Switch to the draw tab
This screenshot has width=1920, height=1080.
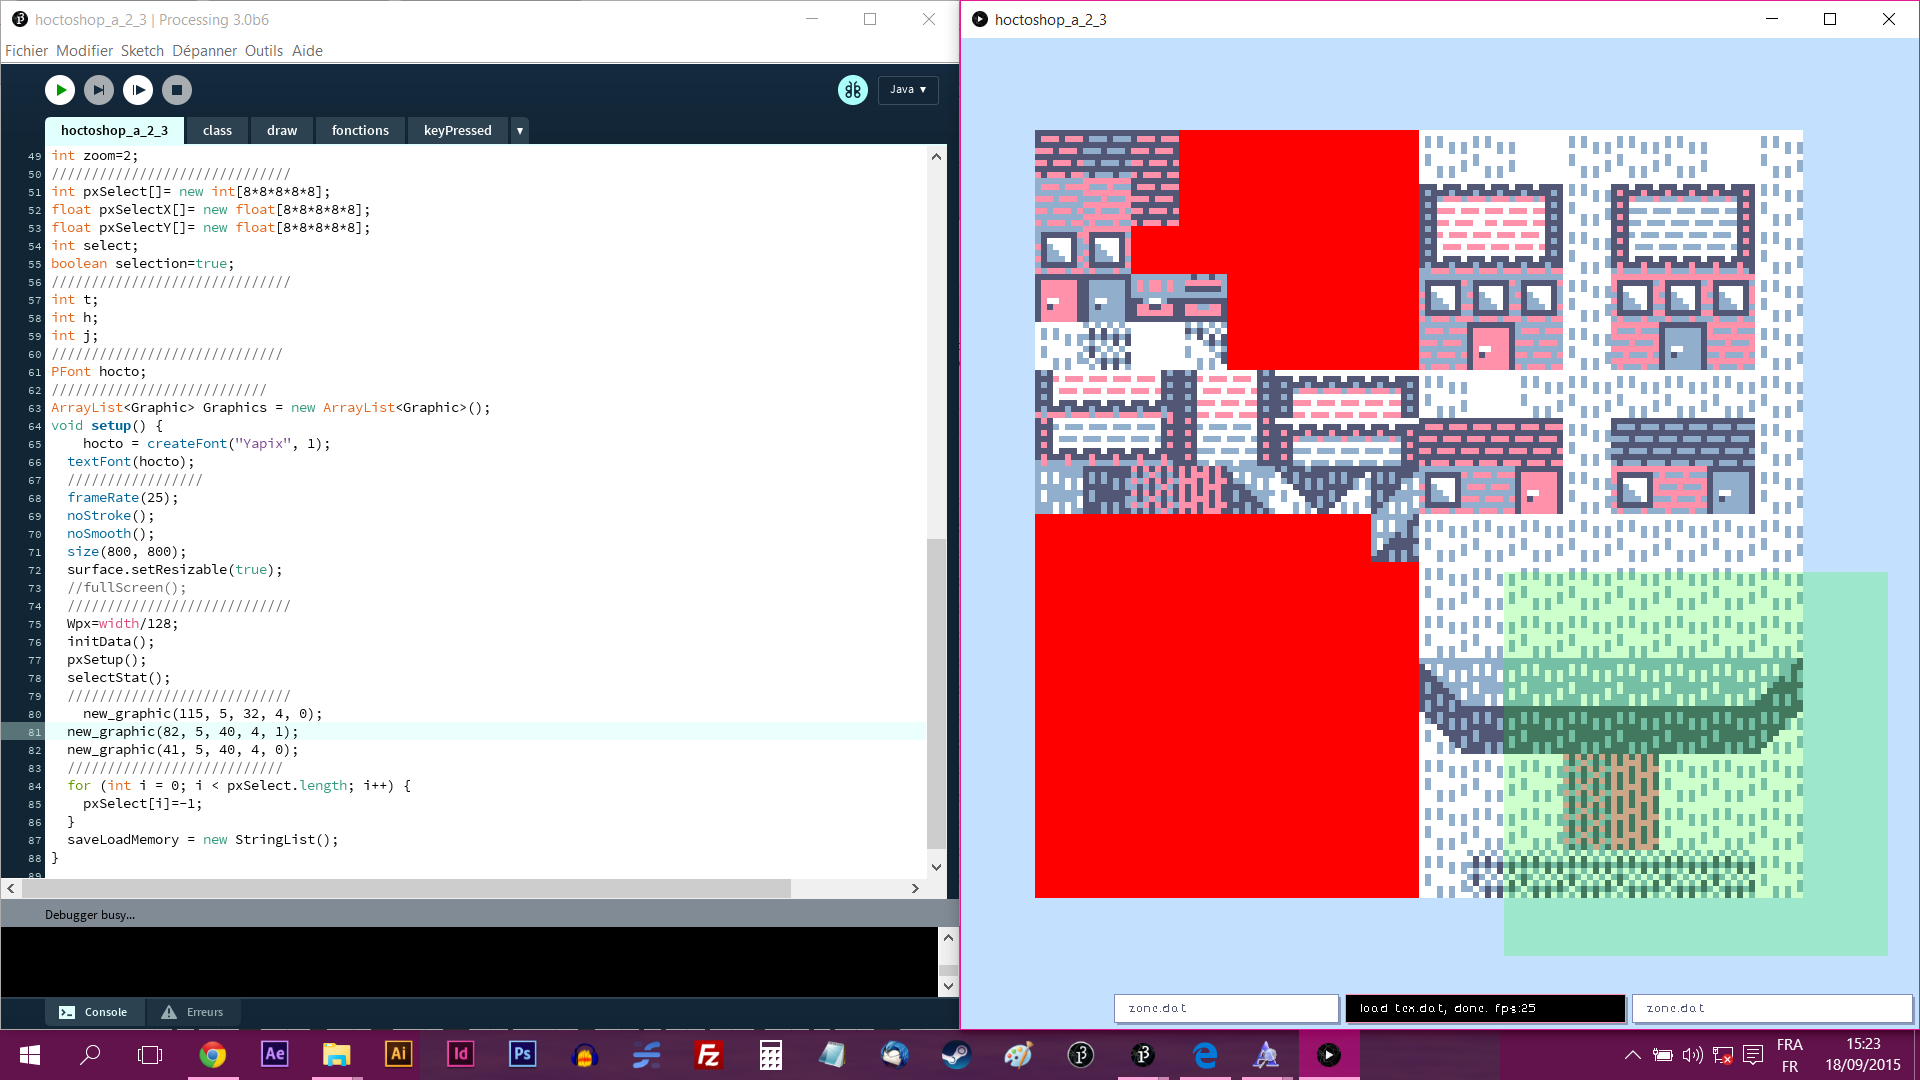282,131
